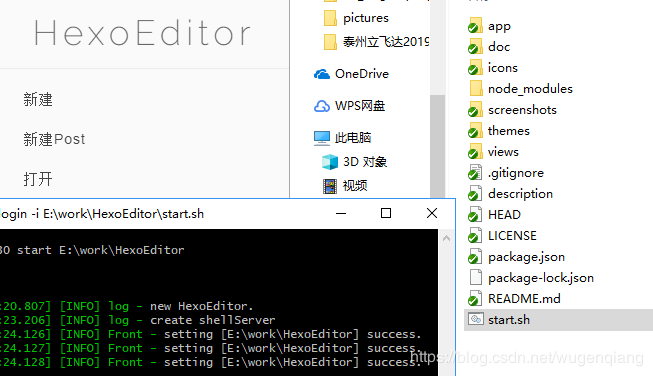653x376 pixels.
Task: Click the package.json file icon
Action: (475, 257)
